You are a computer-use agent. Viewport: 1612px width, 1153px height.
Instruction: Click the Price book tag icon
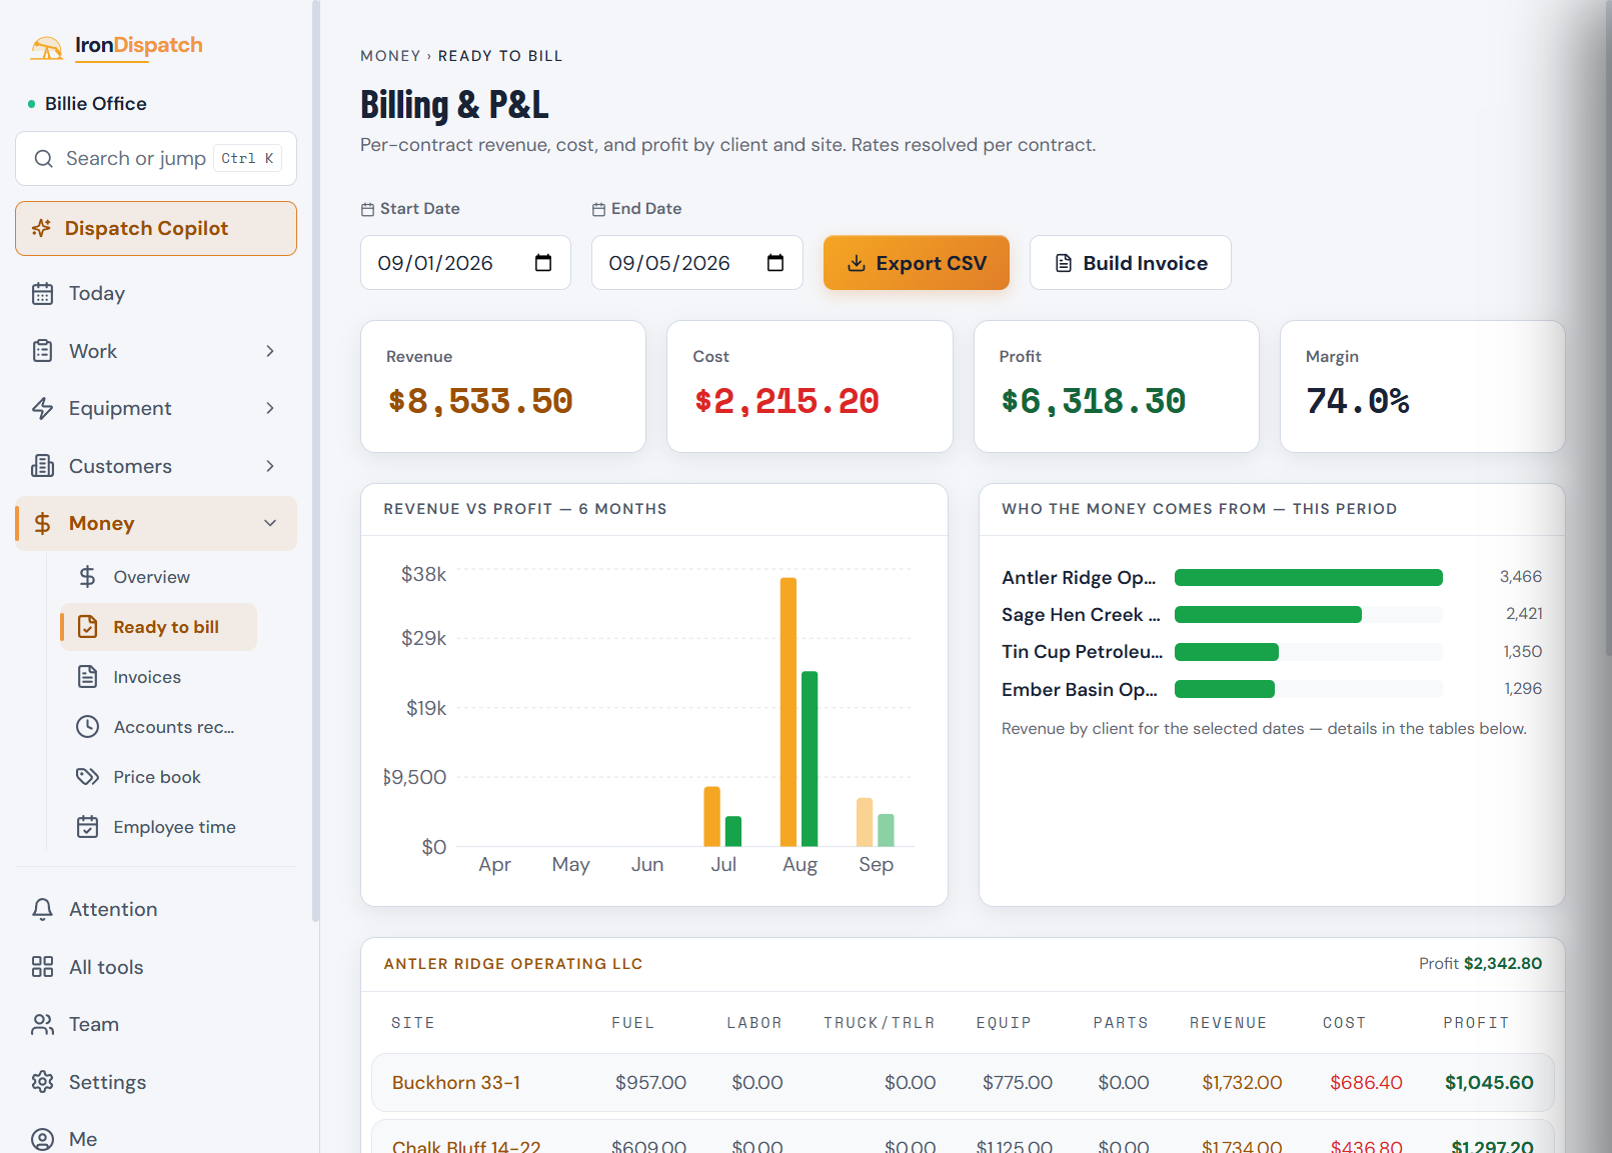pos(88,777)
